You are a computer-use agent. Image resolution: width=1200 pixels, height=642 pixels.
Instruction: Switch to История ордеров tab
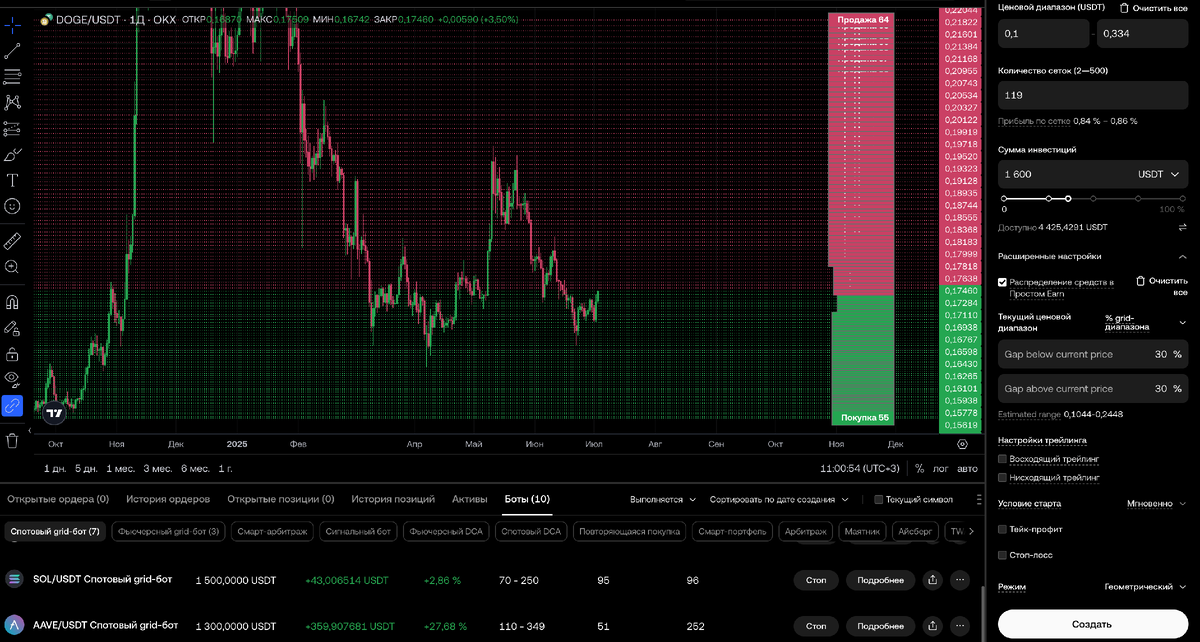click(x=168, y=498)
